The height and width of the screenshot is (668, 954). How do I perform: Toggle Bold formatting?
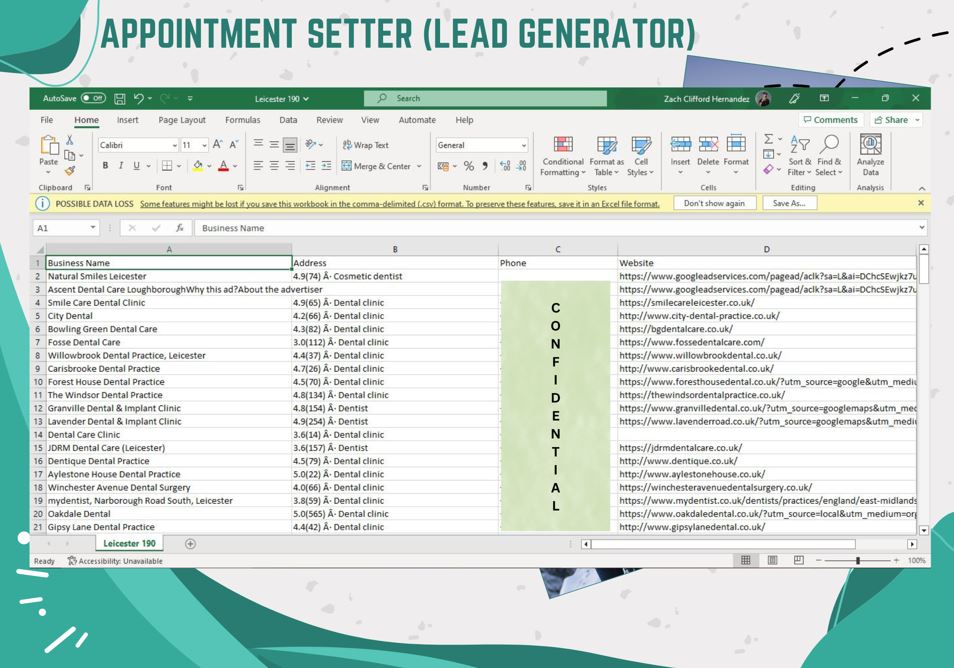(x=105, y=165)
